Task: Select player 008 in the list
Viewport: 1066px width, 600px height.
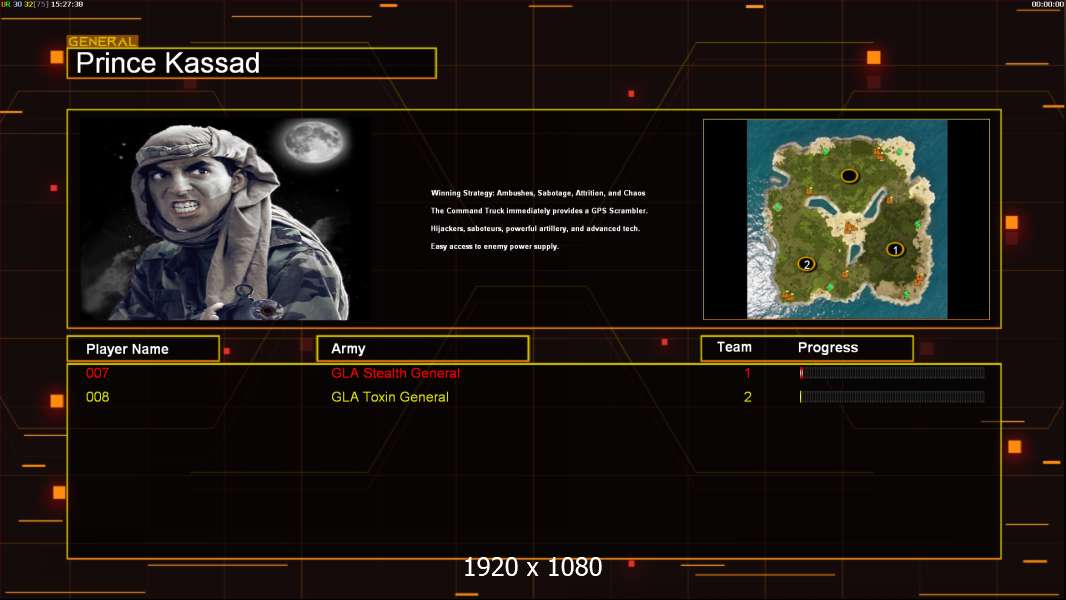Action: pos(97,397)
